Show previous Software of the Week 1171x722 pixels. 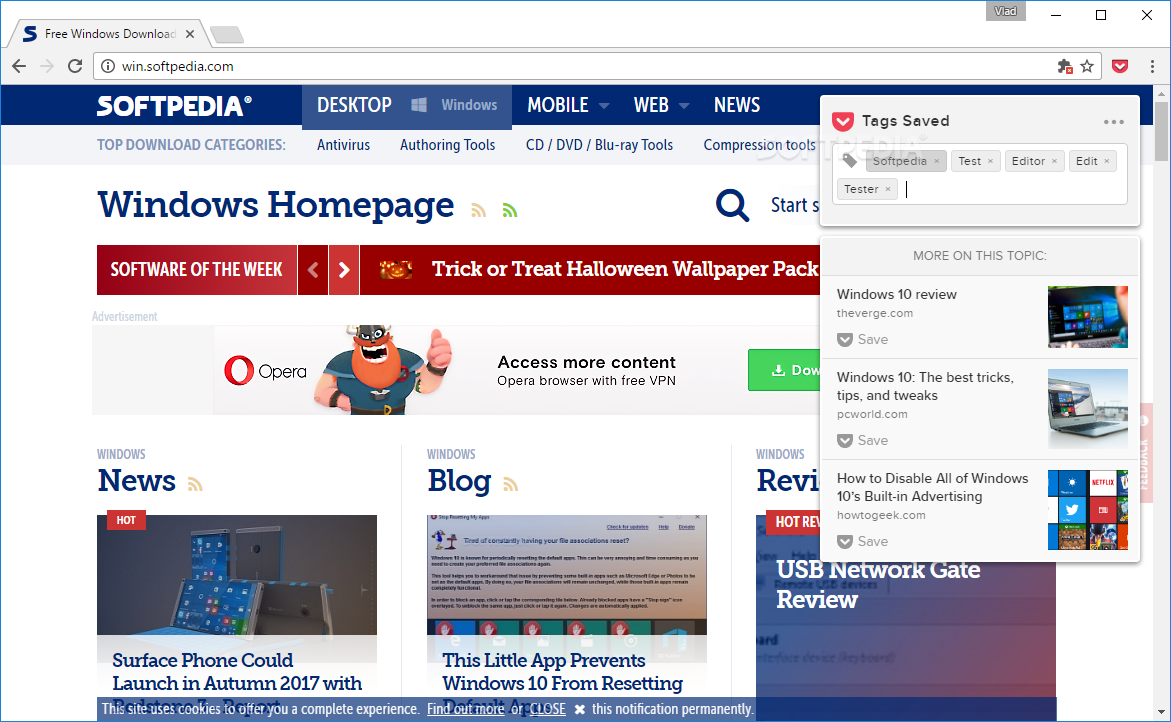(313, 270)
